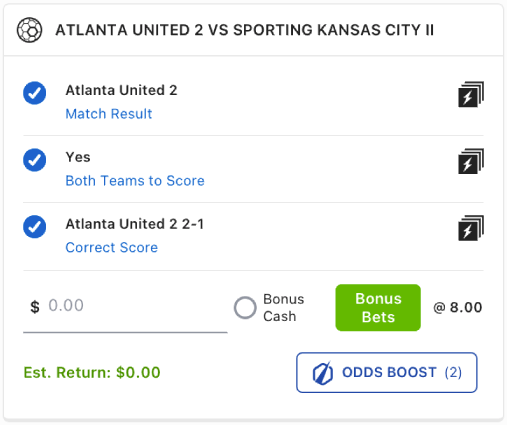This screenshot has height=425, width=507.
Task: Uncheck the Atlanta United 2 Match Result selection
Action: [x=35, y=93]
